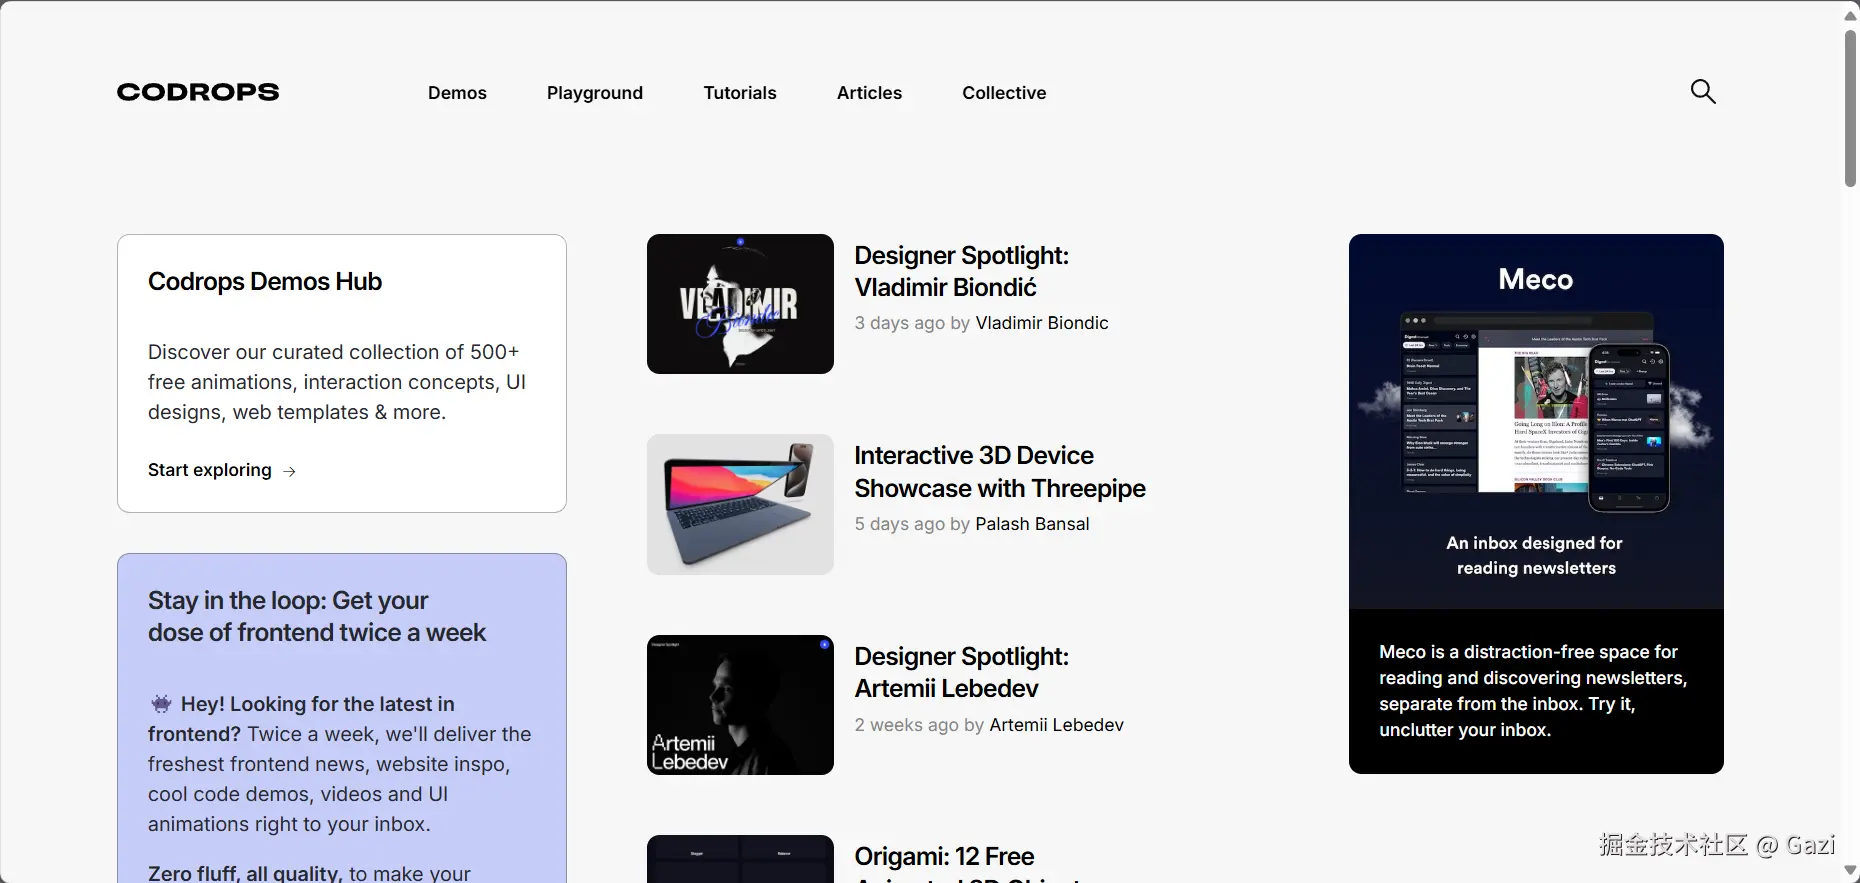Click the MacBook 3D device thumbnail

(740, 504)
